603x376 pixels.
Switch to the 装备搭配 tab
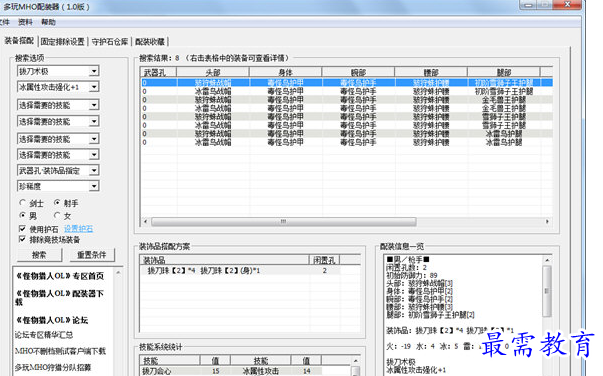pos(19,41)
